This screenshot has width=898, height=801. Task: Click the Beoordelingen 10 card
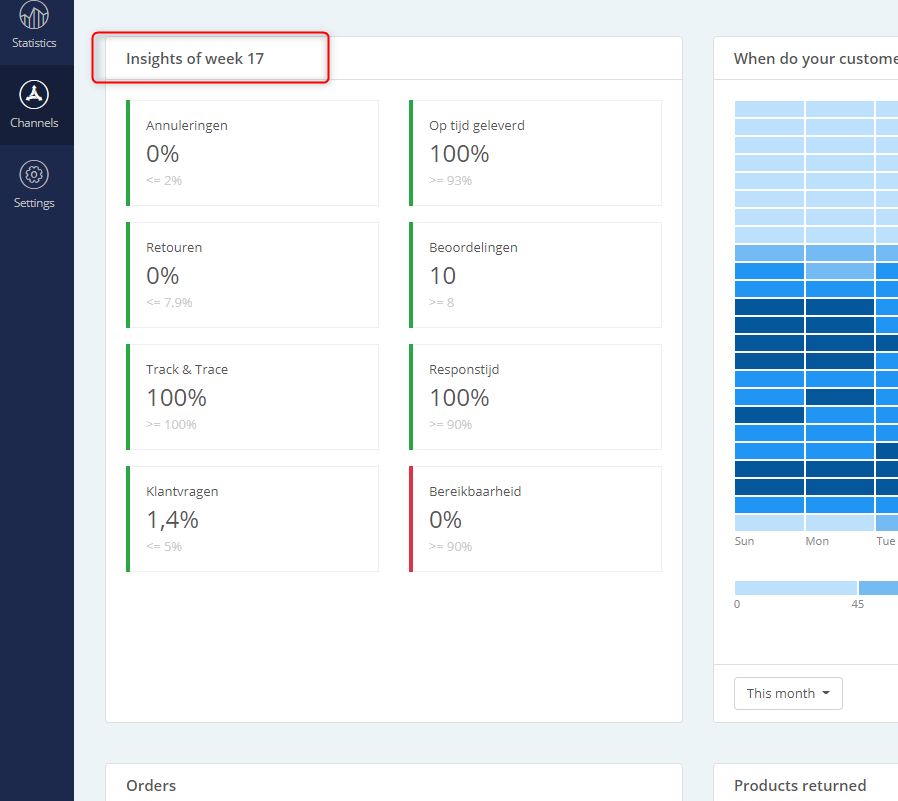click(x=535, y=275)
